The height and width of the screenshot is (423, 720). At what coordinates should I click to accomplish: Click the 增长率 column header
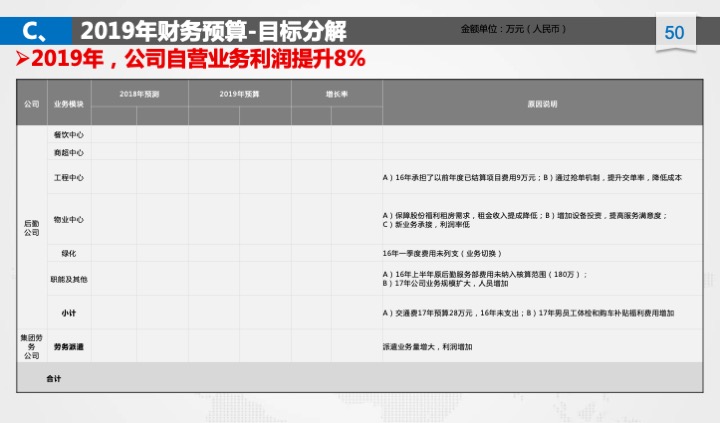337,94
